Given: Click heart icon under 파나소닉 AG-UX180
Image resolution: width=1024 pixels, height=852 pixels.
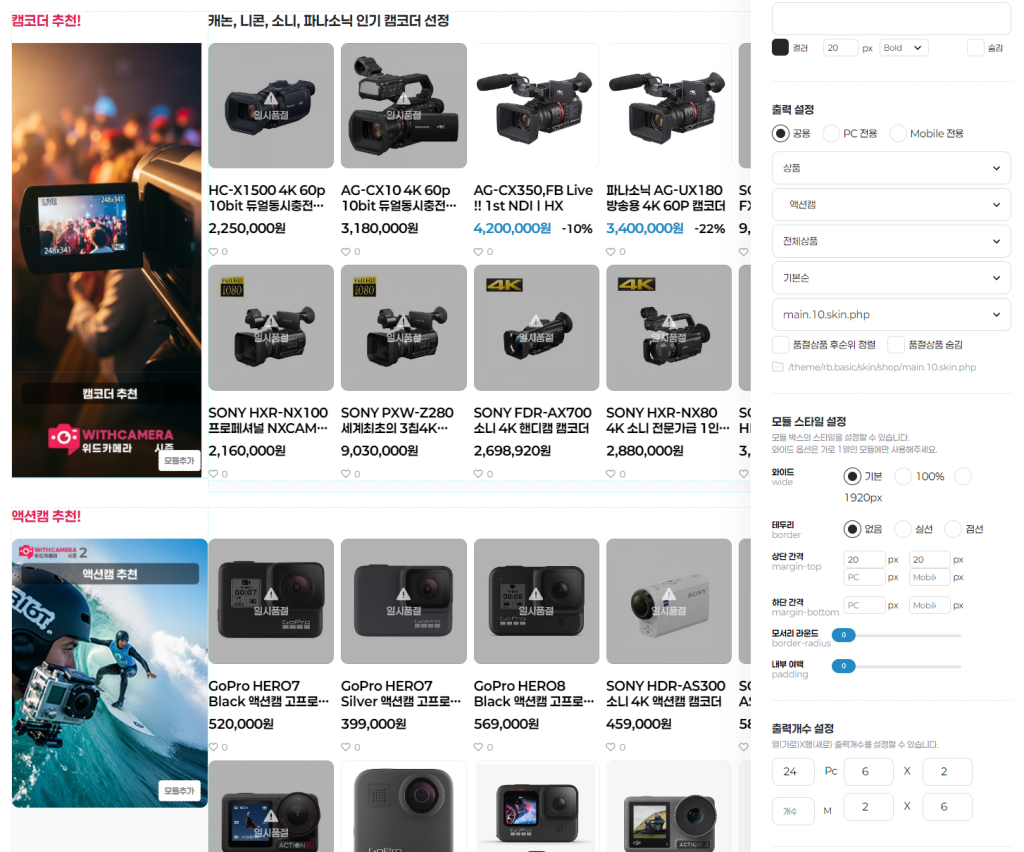Looking at the screenshot, I should [x=611, y=252].
